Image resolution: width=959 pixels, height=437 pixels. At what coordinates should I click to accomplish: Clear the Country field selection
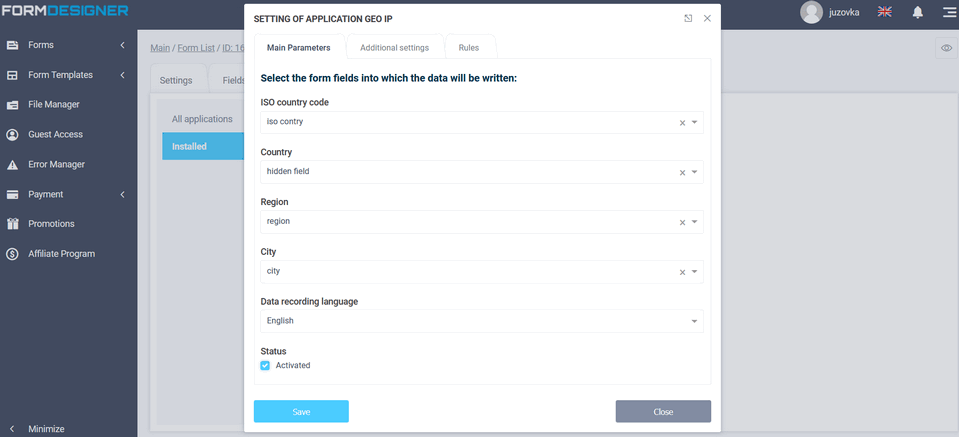click(682, 172)
